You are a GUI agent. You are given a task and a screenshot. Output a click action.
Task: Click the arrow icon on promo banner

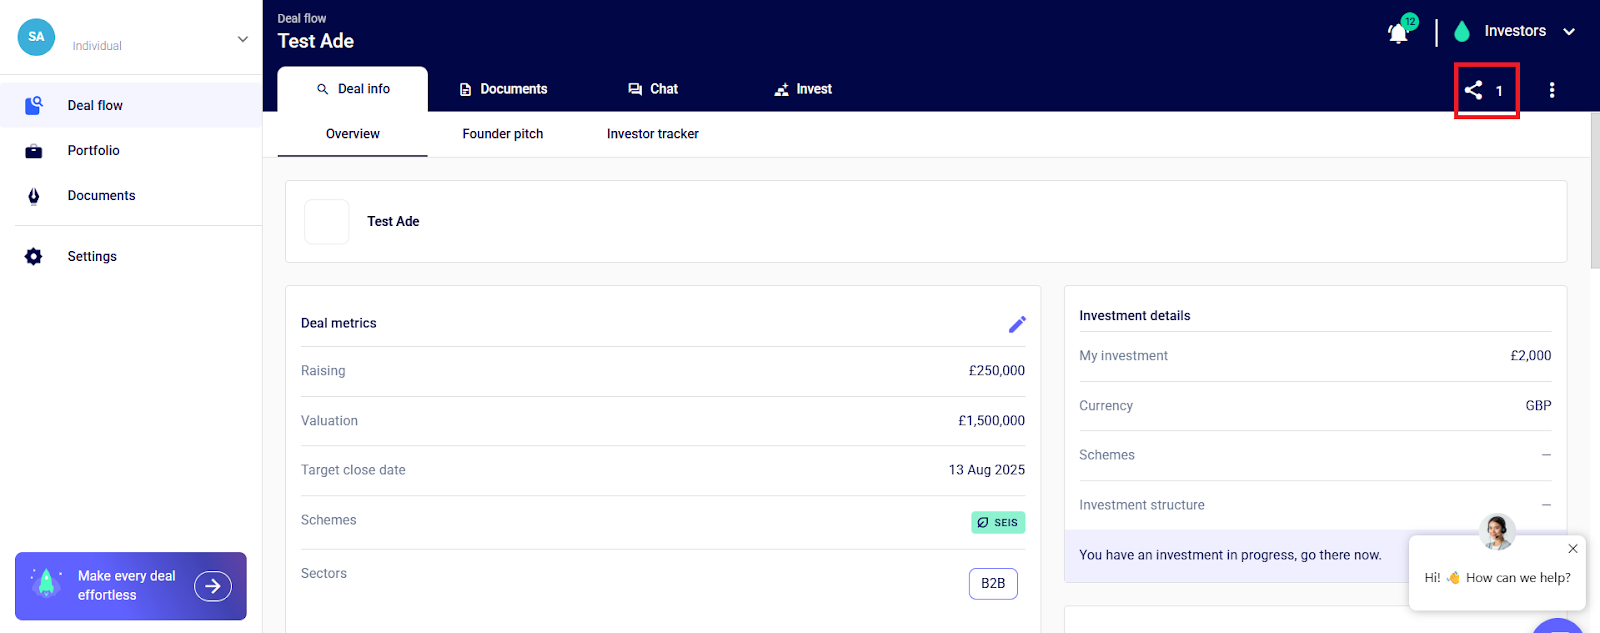point(213,586)
